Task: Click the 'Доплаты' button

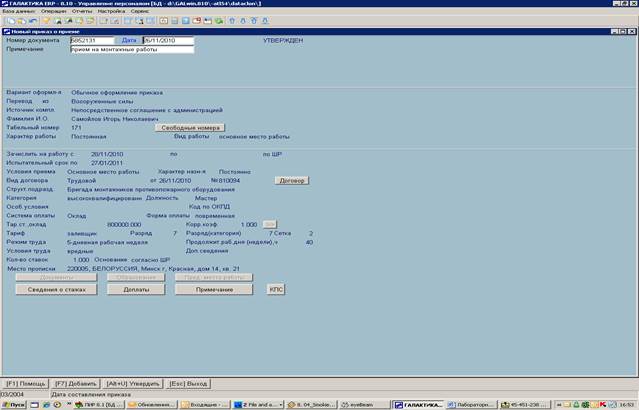Action: click(136, 288)
